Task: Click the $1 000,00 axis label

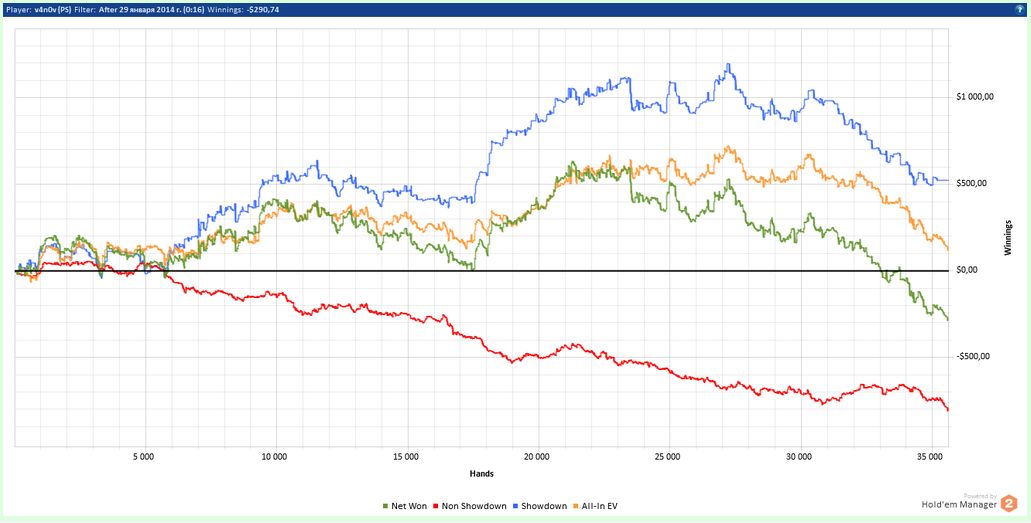Action: pos(975,97)
